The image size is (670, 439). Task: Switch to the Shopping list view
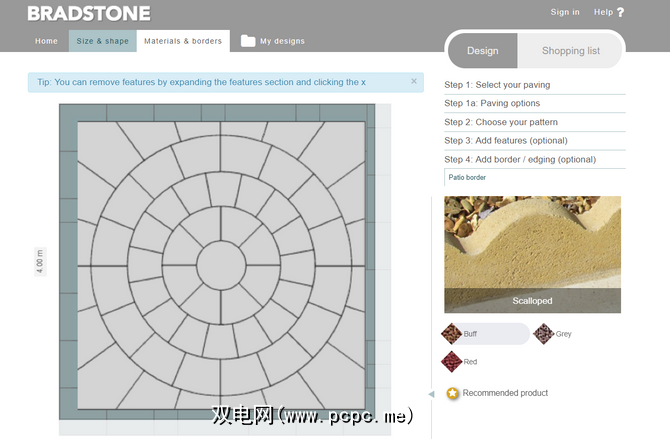click(571, 51)
